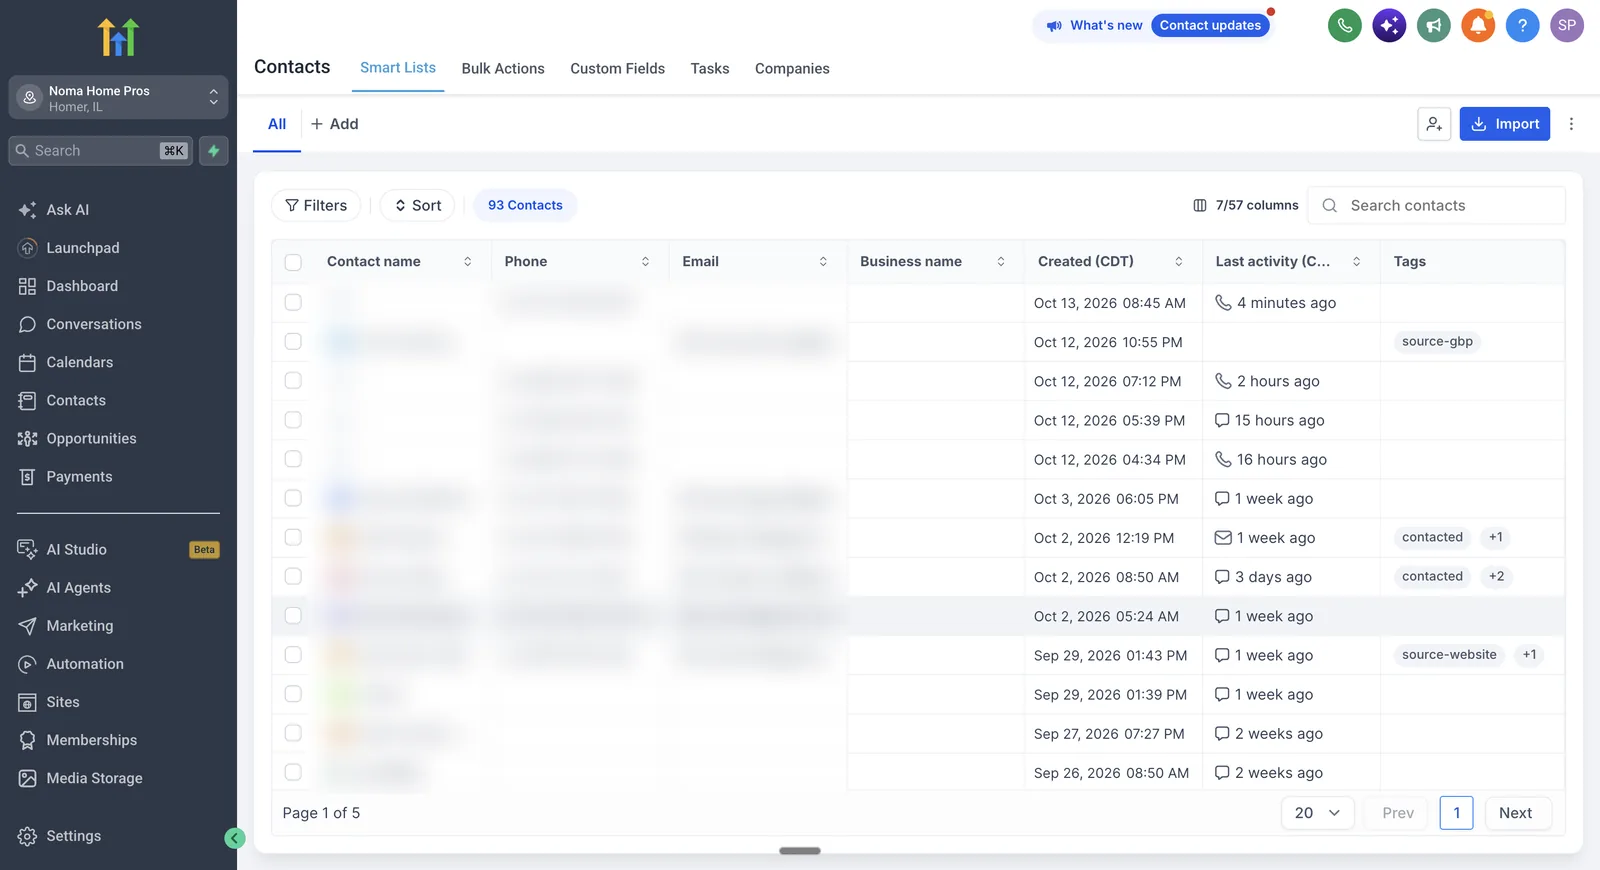Click the blue Import button

1504,124
